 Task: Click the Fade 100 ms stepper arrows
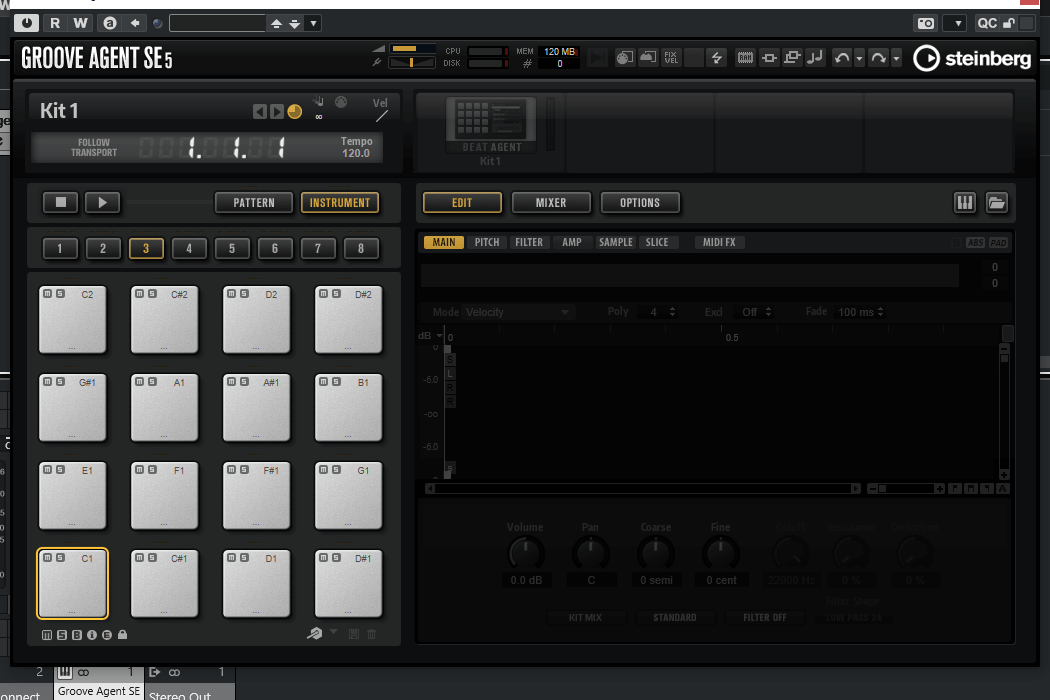click(x=881, y=312)
